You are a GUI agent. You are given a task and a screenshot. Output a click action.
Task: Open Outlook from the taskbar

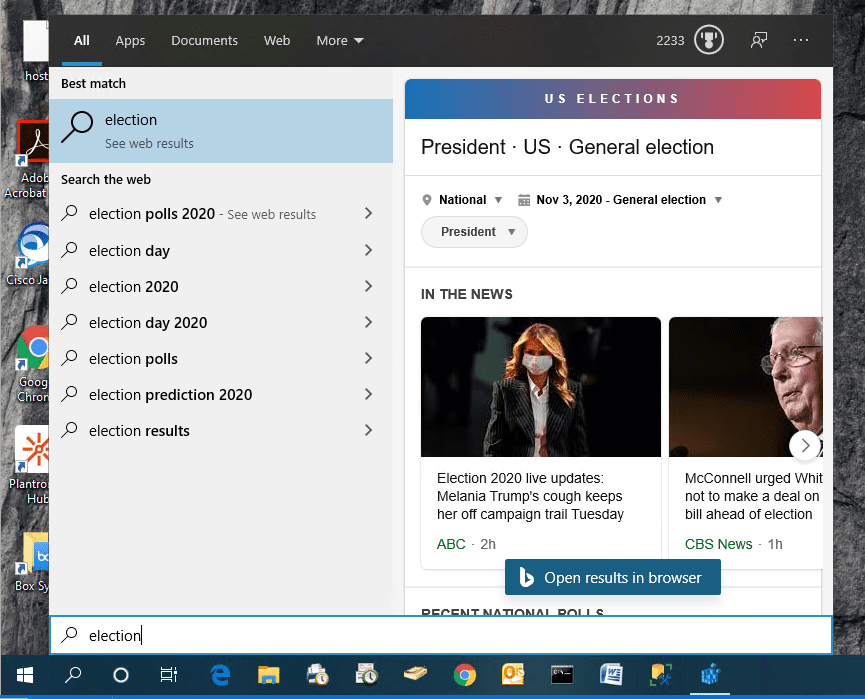(513, 675)
